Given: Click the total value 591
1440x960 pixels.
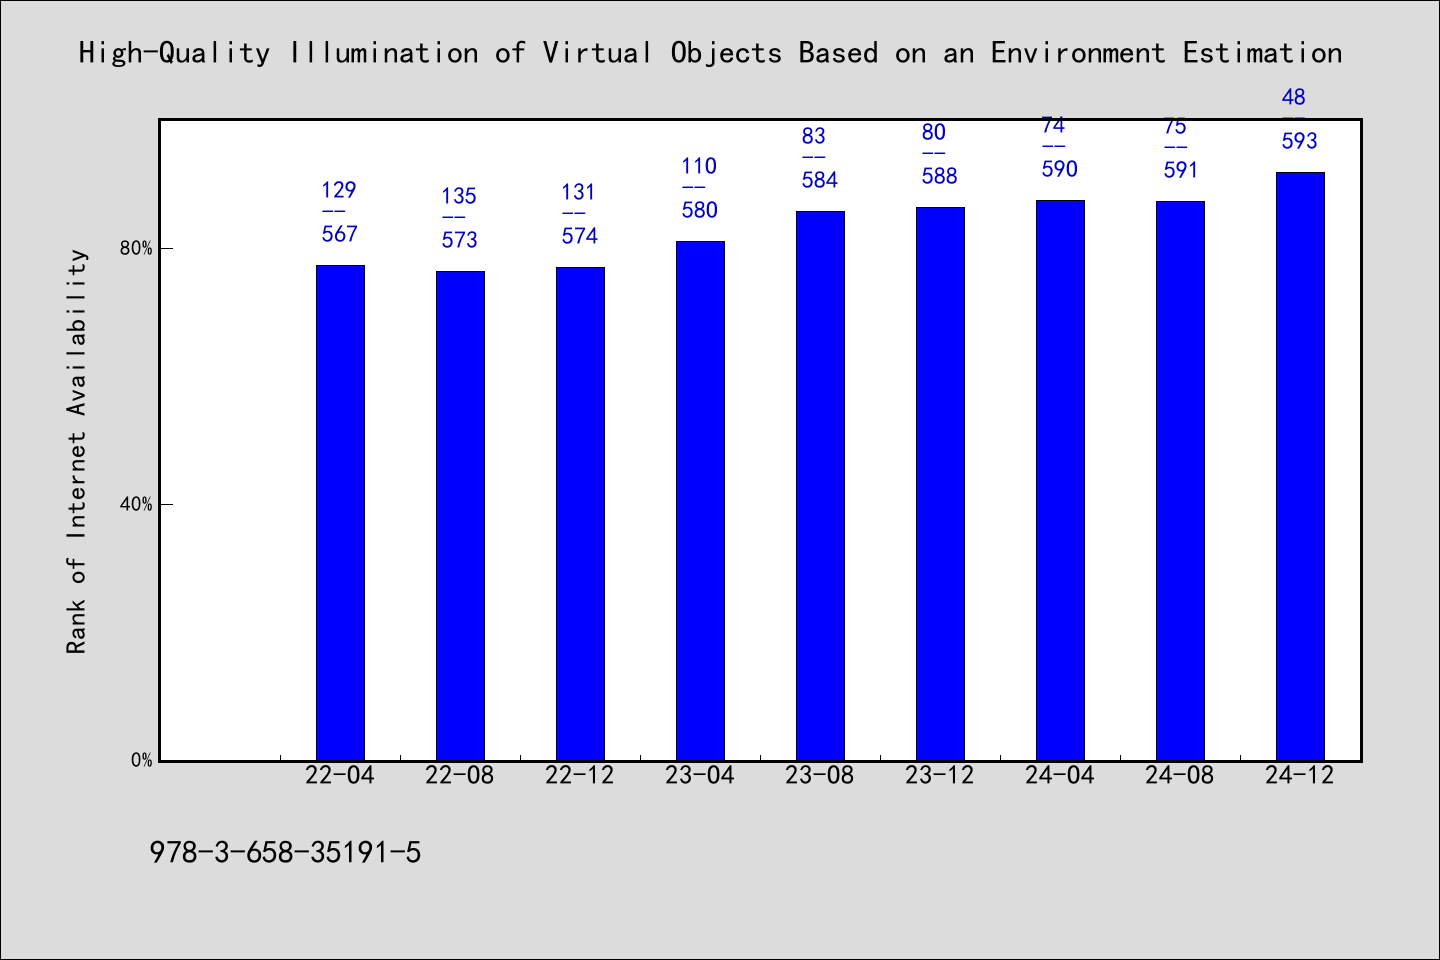Looking at the screenshot, I should (x=1181, y=170).
